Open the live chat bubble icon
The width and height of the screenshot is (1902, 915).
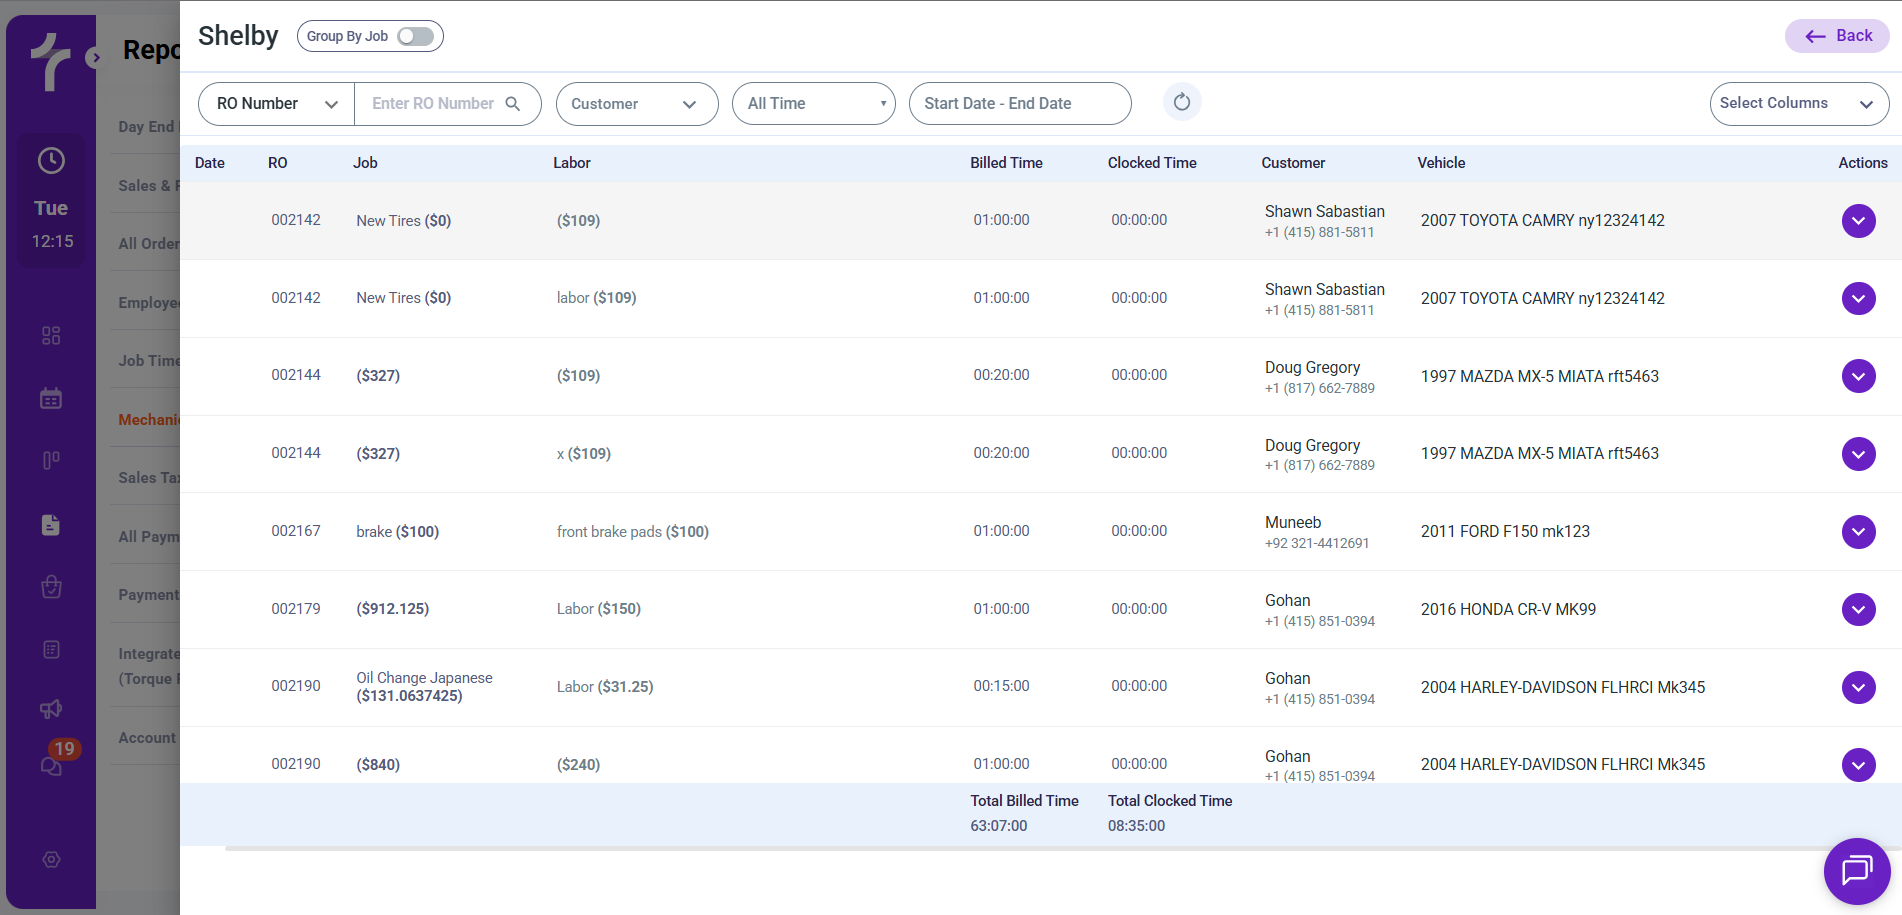1856,870
